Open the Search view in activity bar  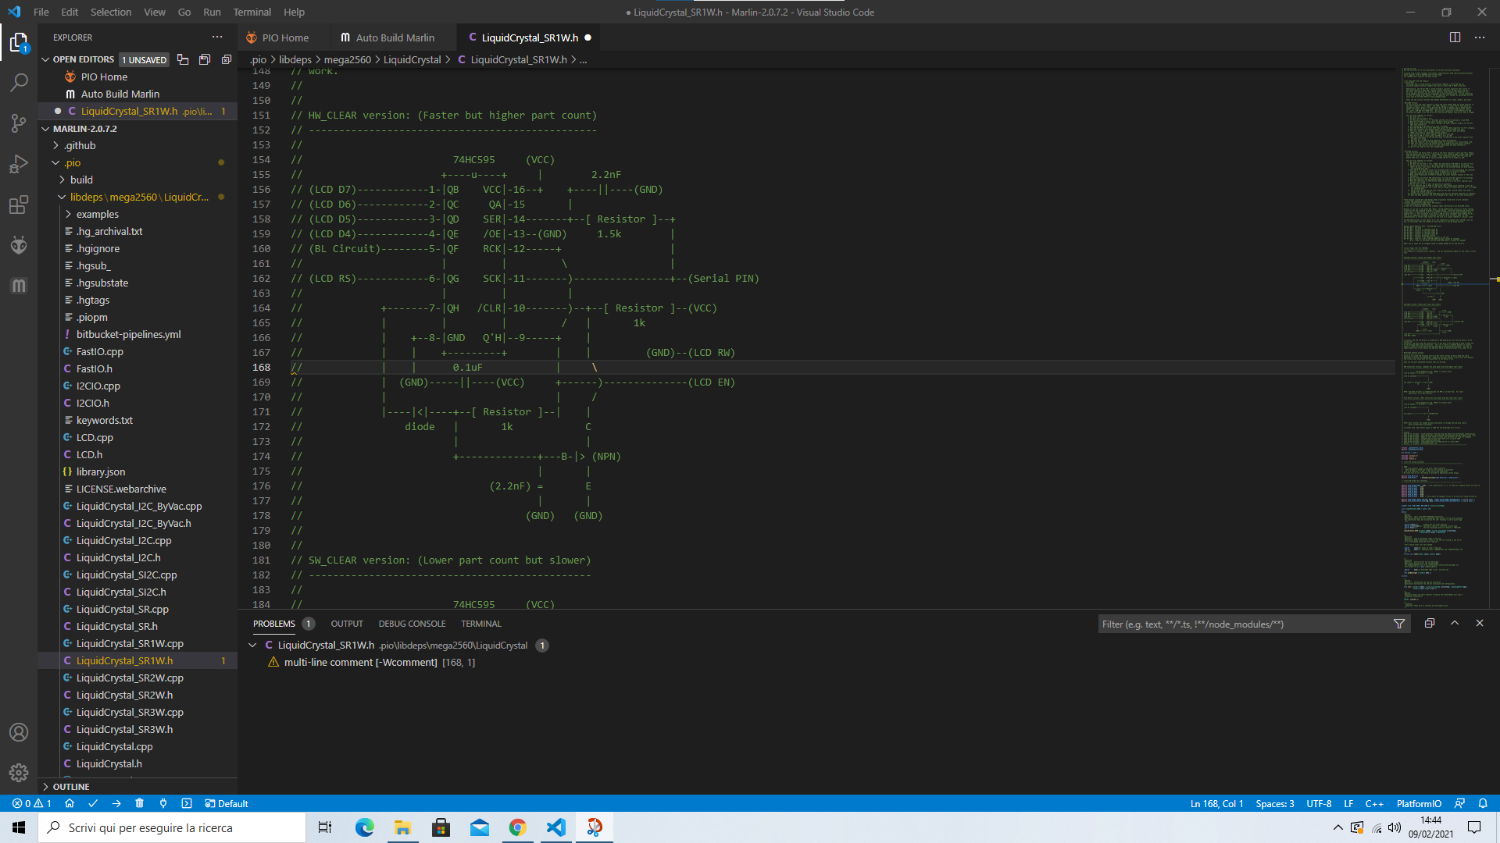18,83
